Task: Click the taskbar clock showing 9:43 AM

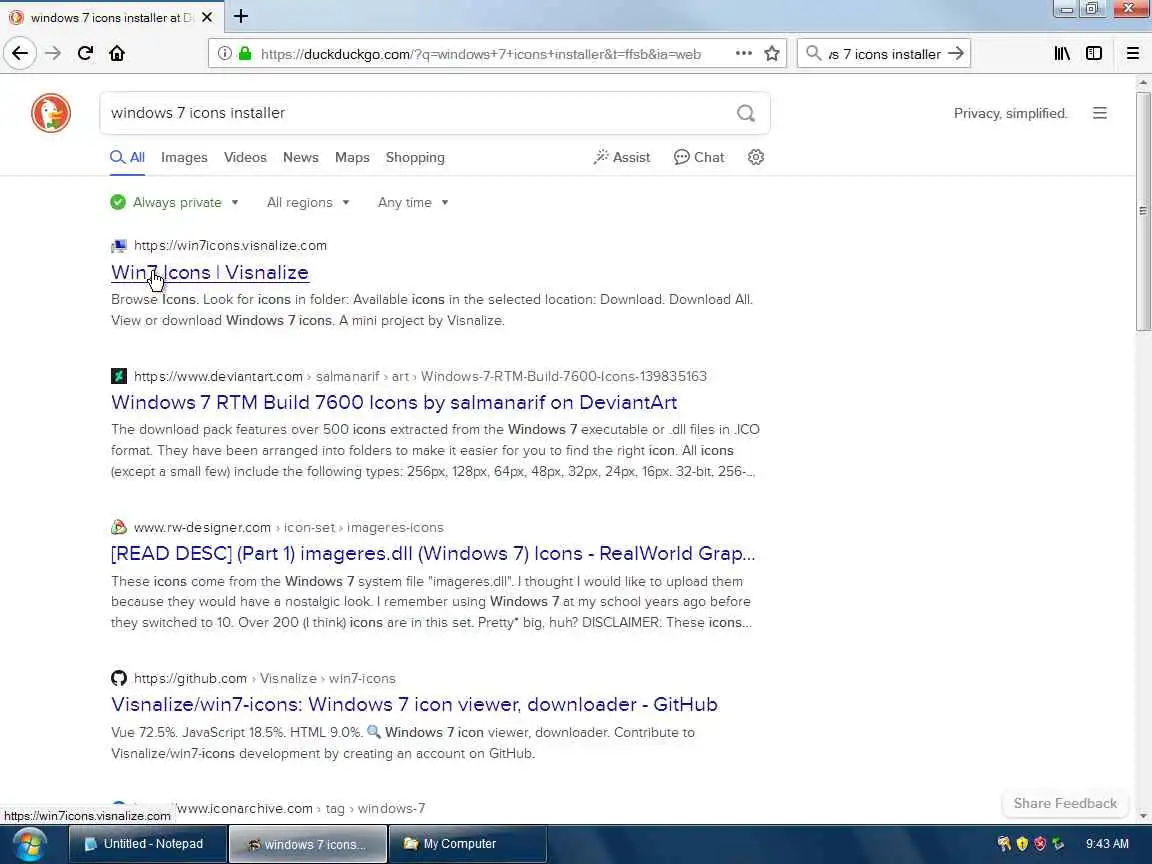Action: click(1107, 843)
